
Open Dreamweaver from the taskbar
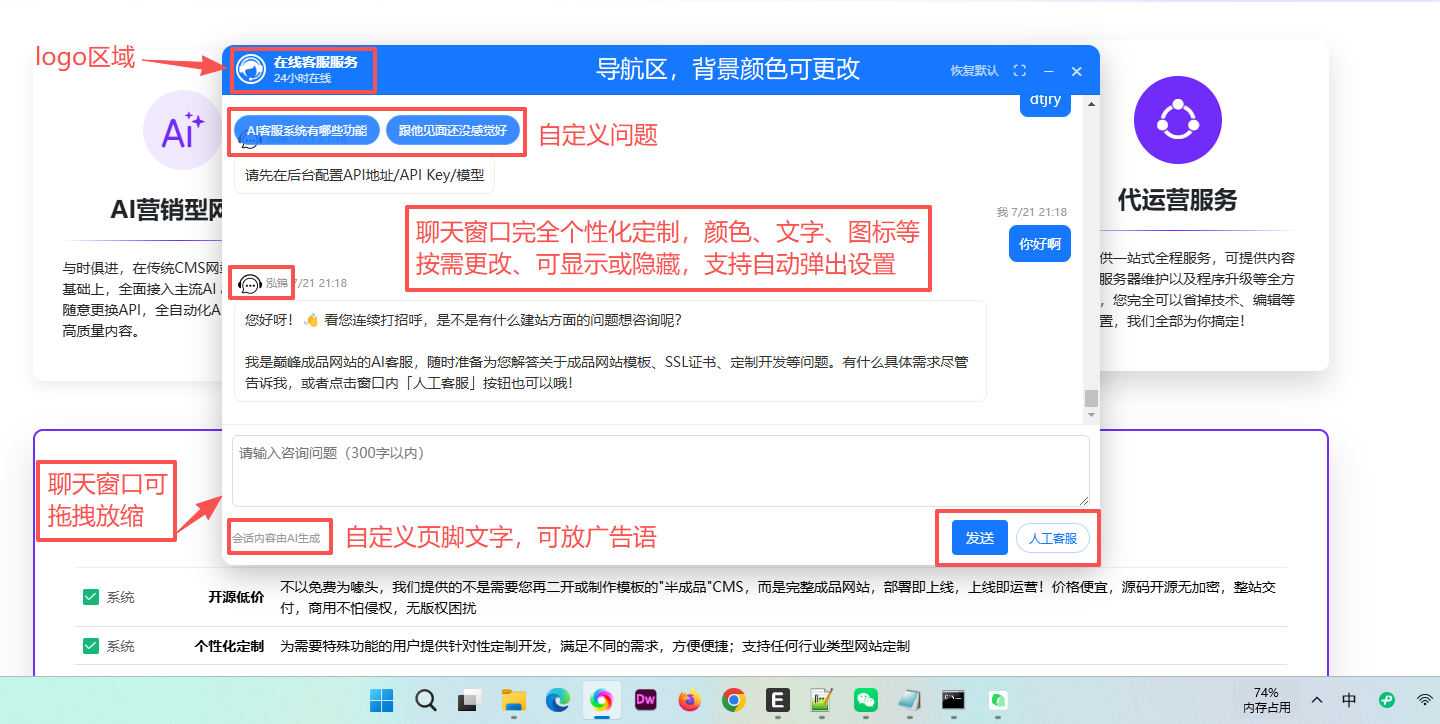(x=645, y=700)
